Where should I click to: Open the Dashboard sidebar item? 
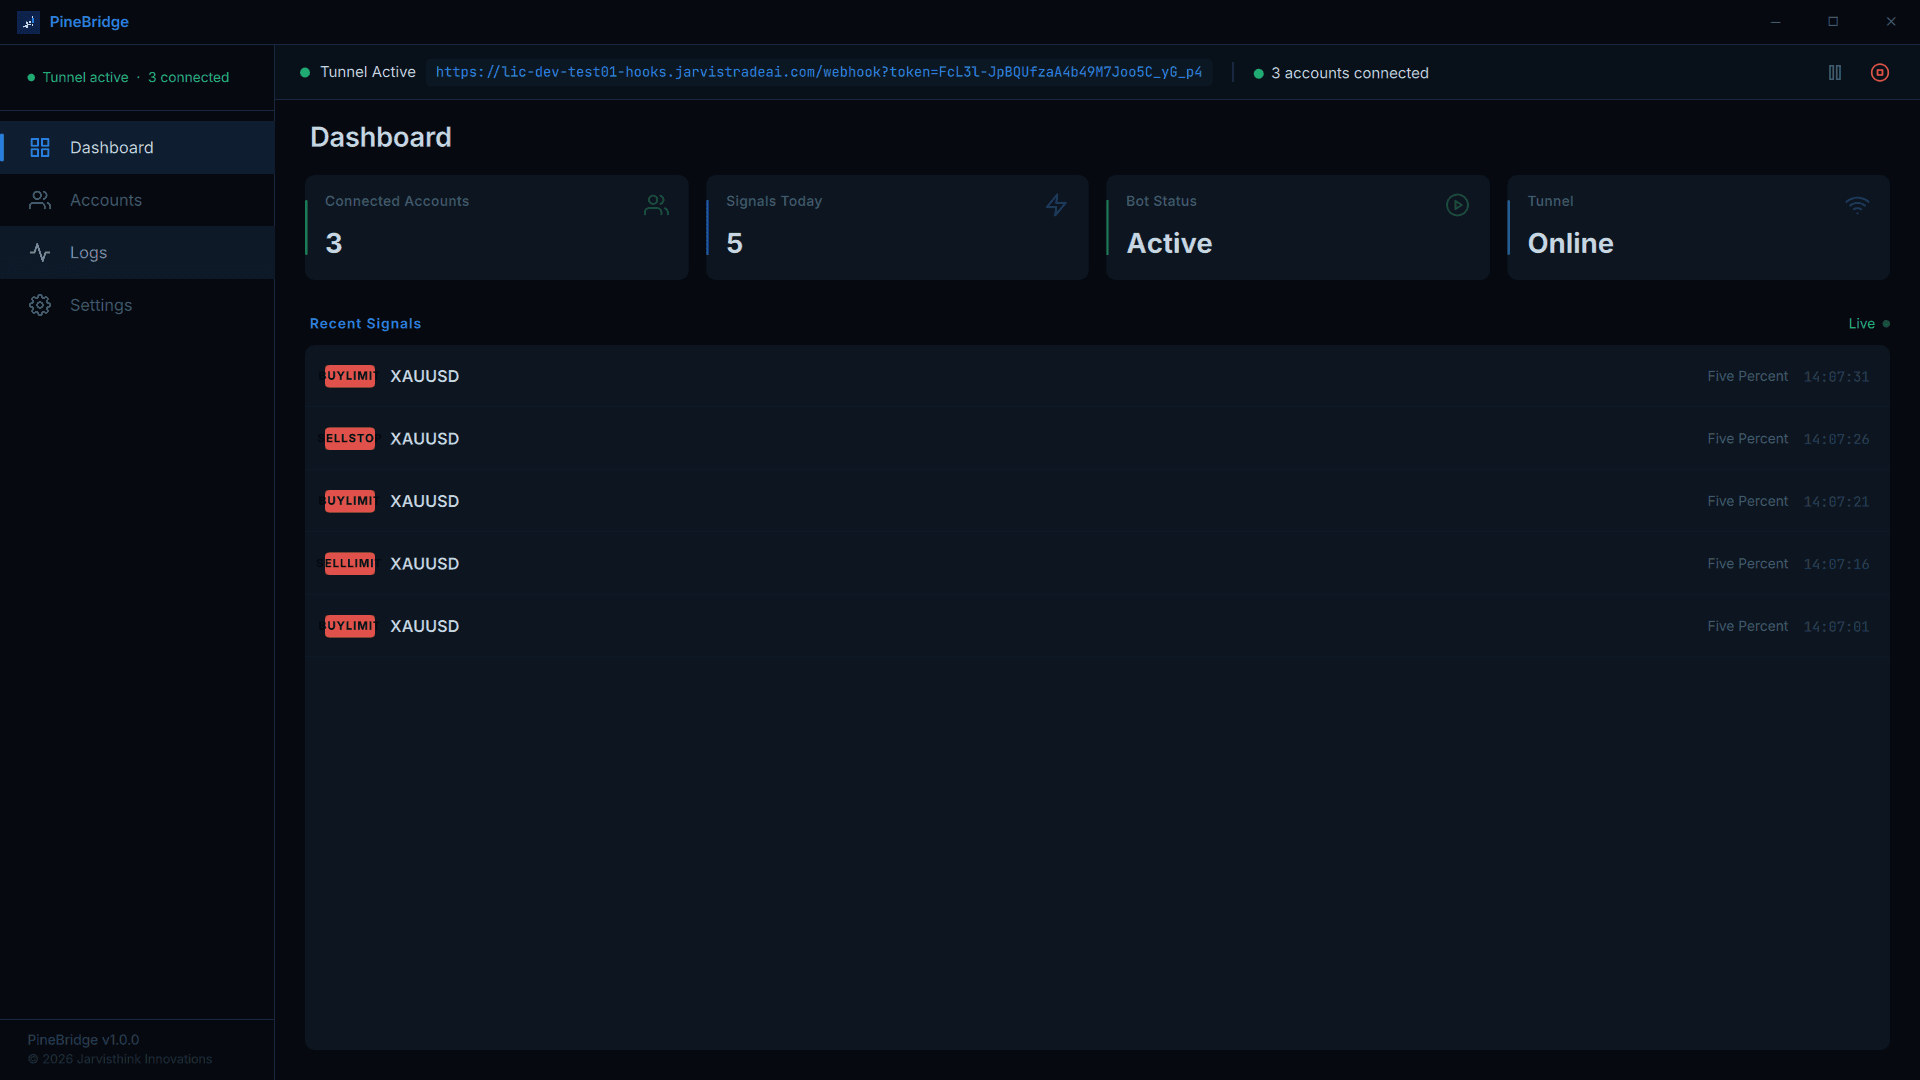point(137,148)
